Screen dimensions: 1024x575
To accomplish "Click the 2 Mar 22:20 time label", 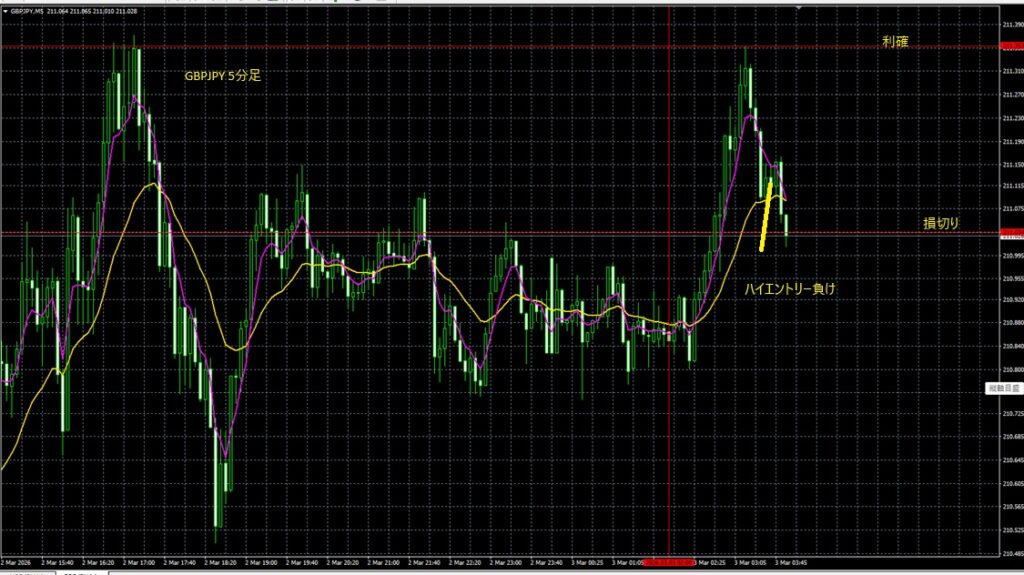I will 465,563.
